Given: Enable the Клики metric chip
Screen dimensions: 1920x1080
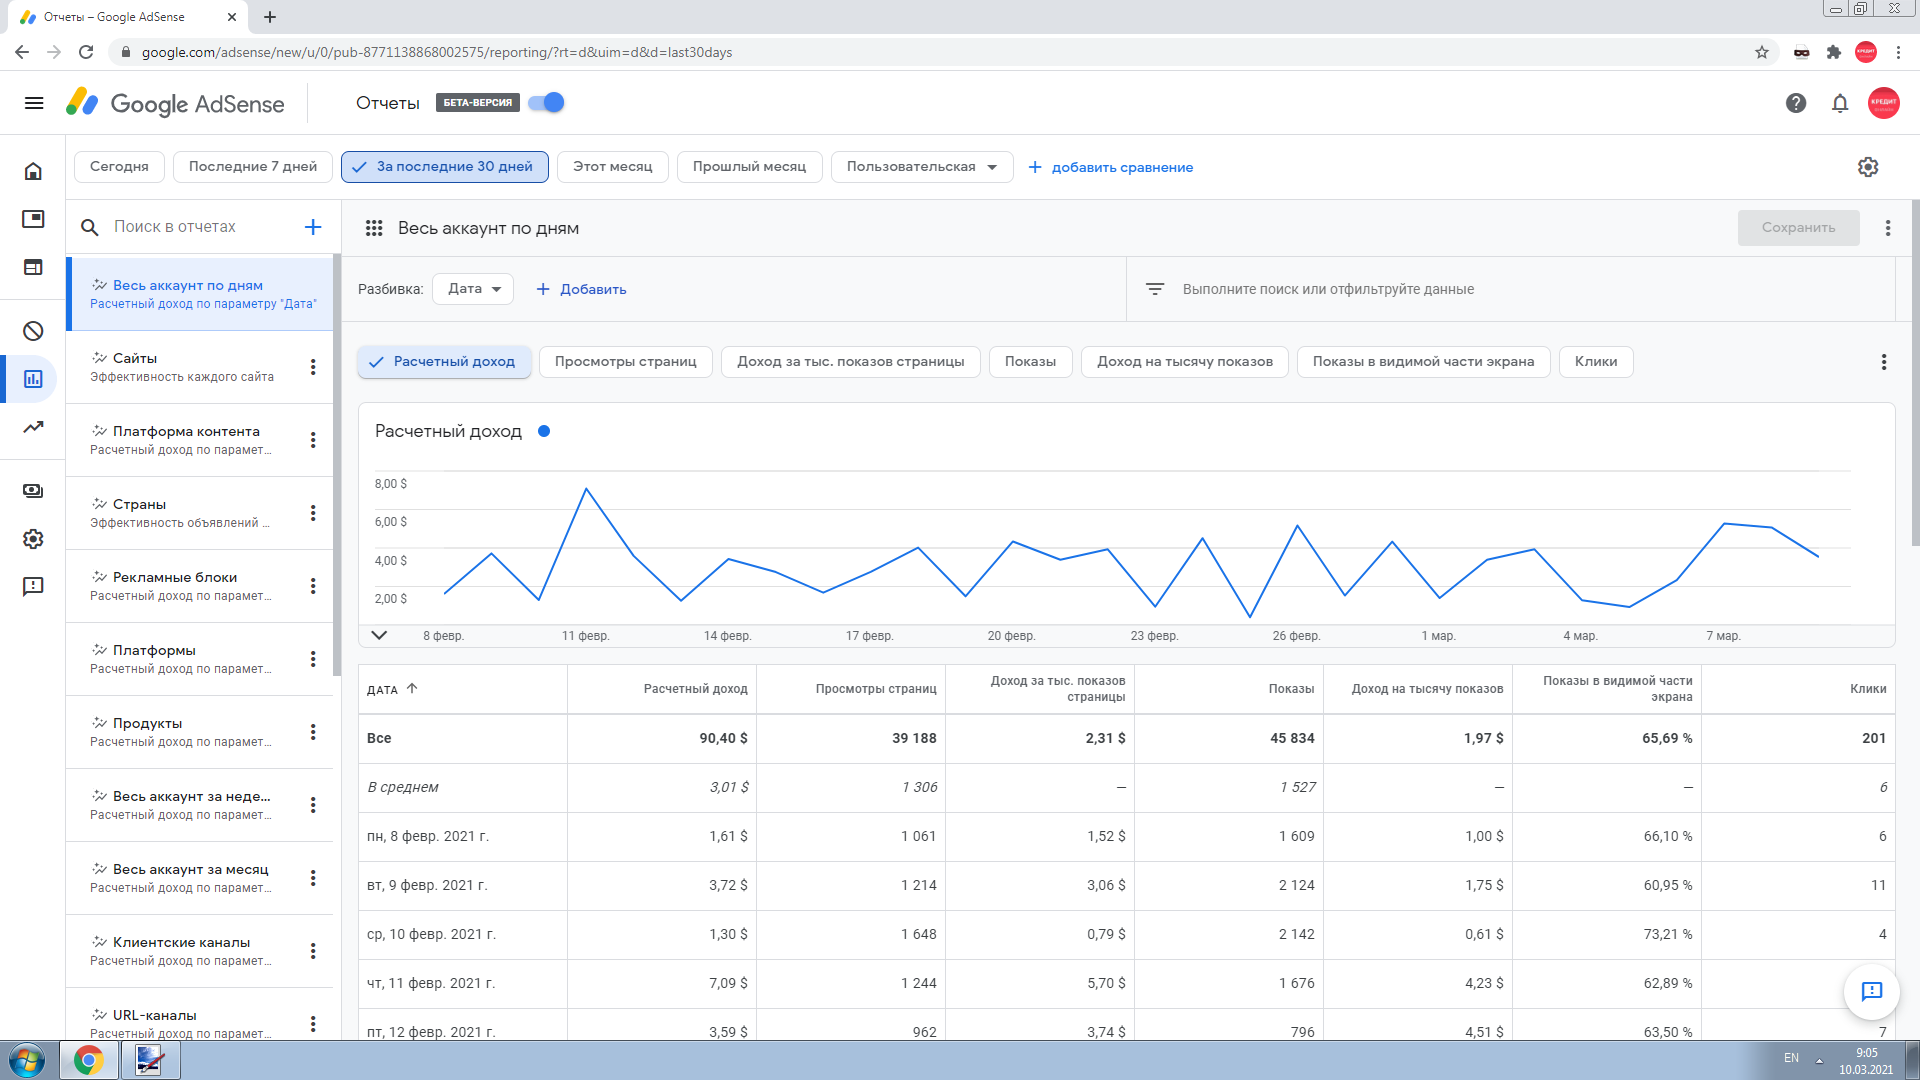Looking at the screenshot, I should (x=1595, y=362).
